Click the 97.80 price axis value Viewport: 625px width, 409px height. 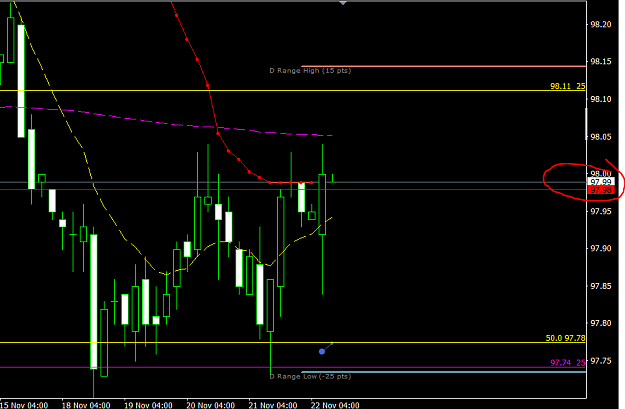point(601,323)
